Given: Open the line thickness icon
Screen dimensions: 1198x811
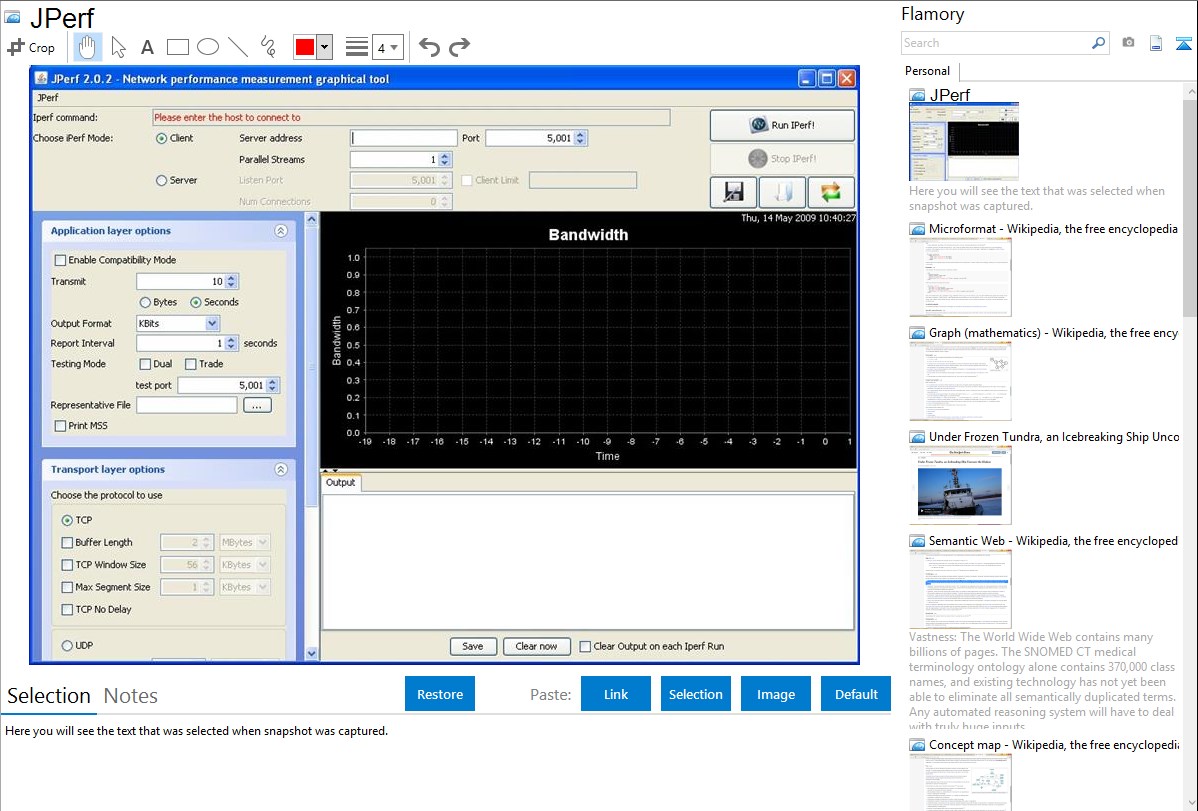Looking at the screenshot, I should tap(357, 47).
